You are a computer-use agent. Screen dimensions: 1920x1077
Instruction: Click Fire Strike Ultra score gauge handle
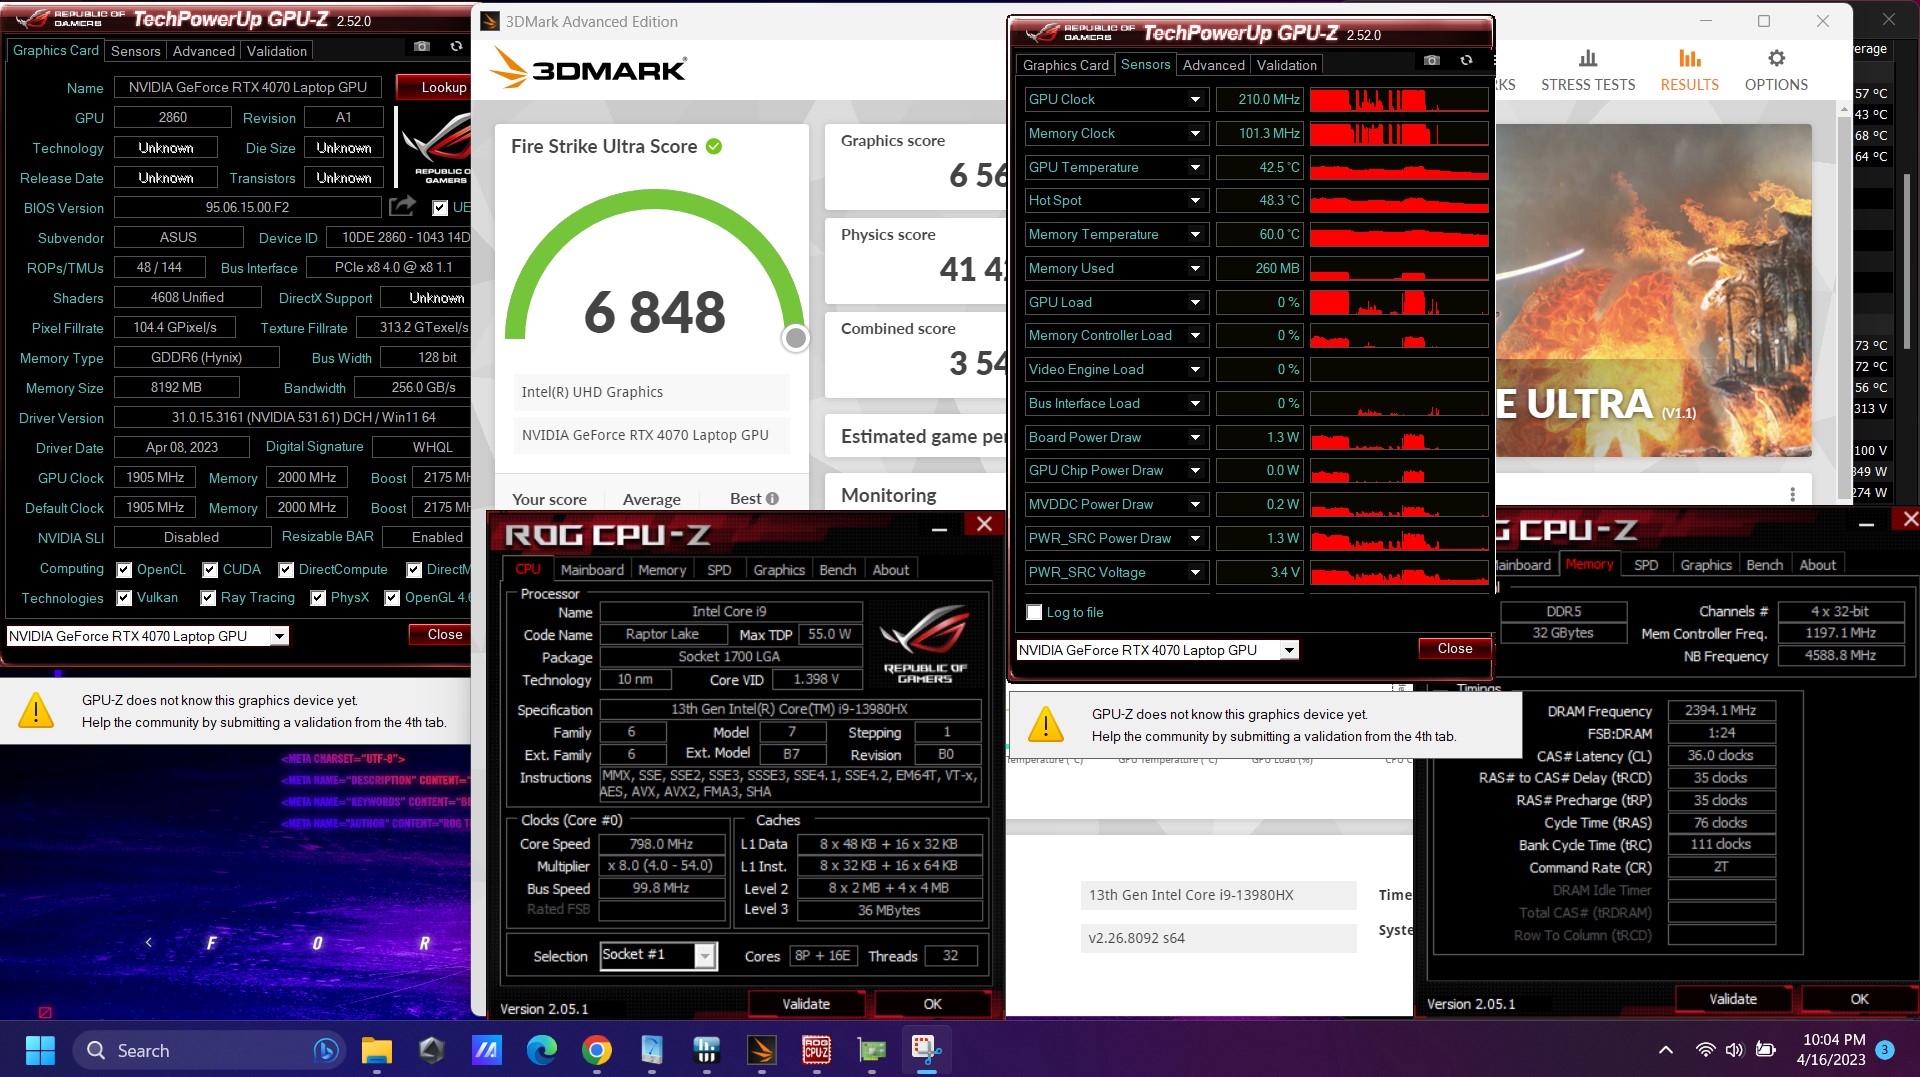(x=795, y=338)
